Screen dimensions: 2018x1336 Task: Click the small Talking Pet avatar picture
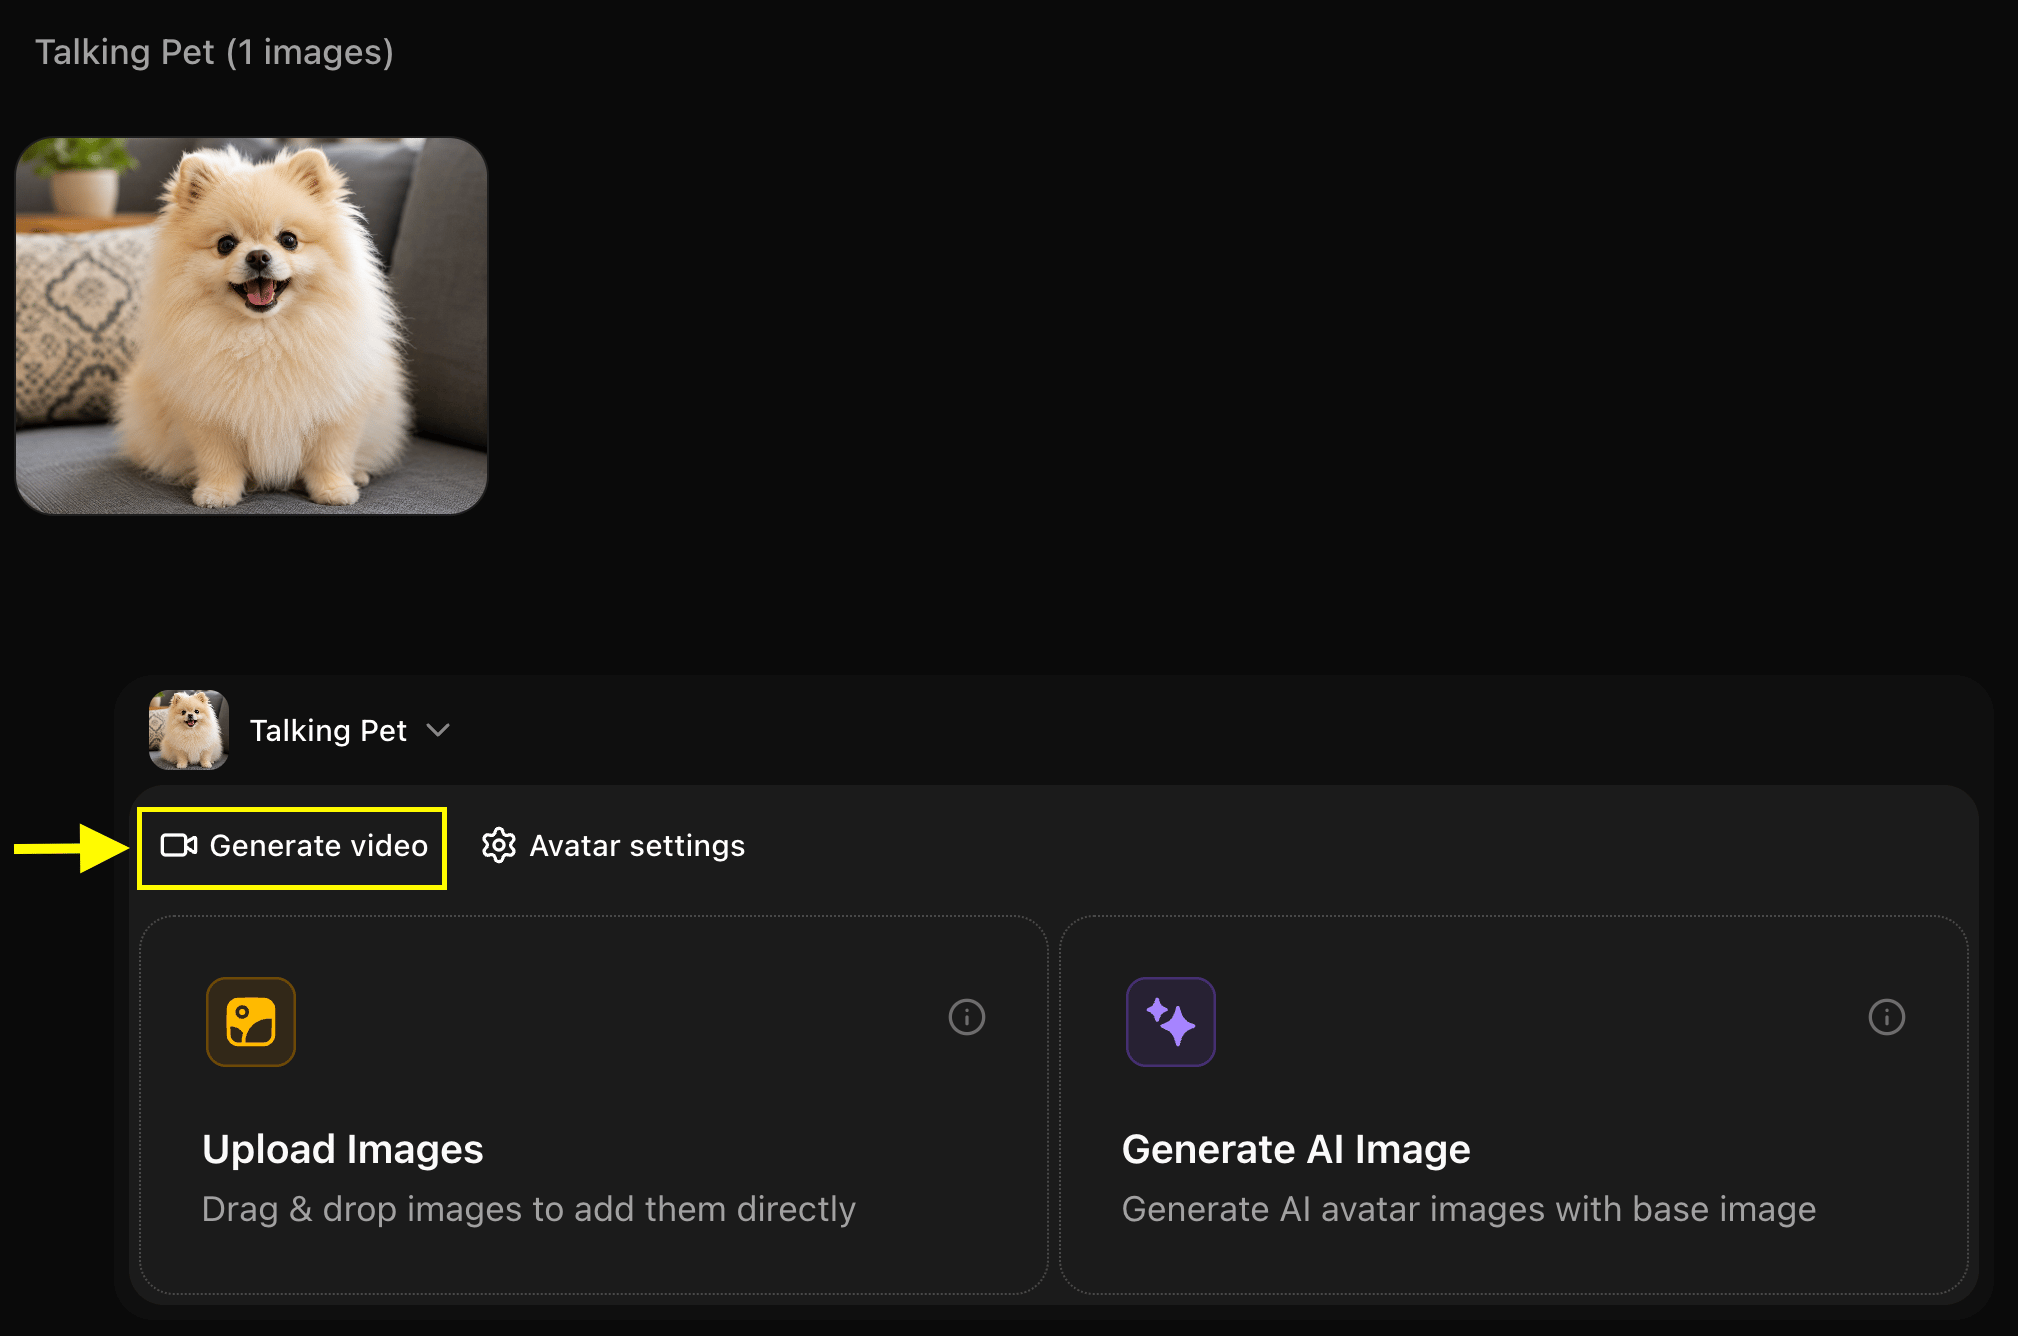tap(189, 730)
